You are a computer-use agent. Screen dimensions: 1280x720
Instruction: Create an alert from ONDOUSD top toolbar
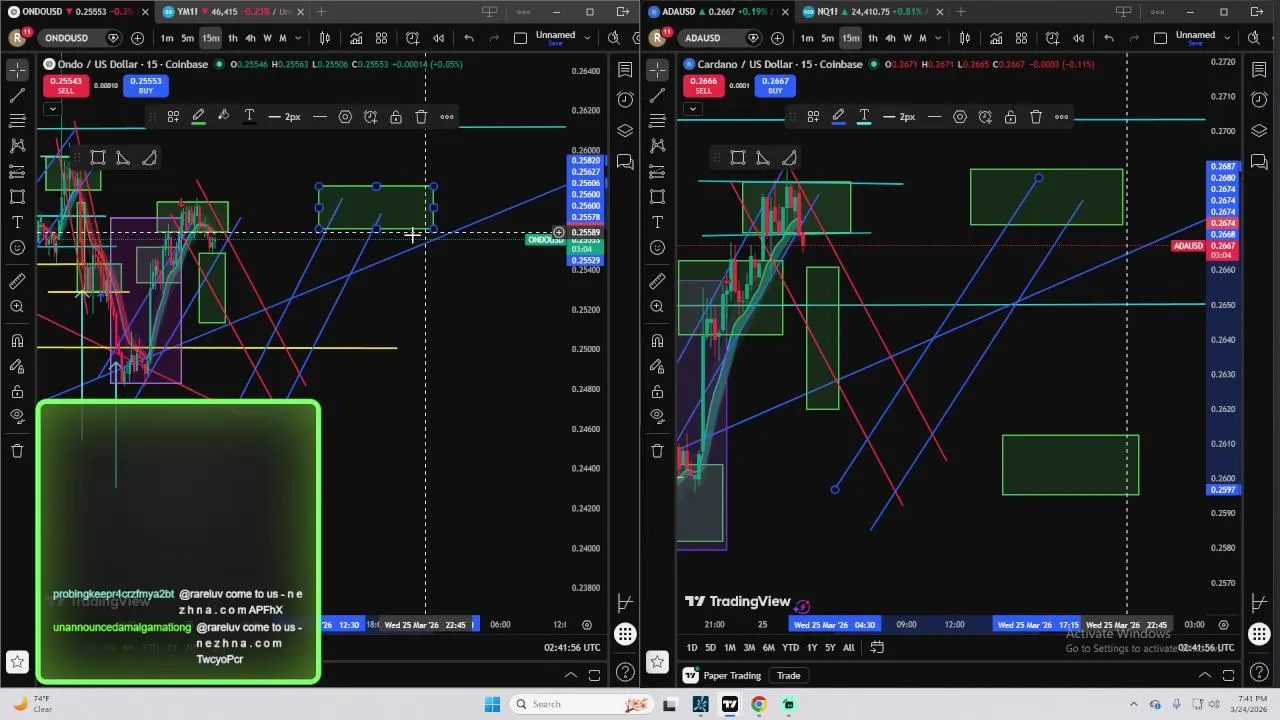tap(412, 38)
